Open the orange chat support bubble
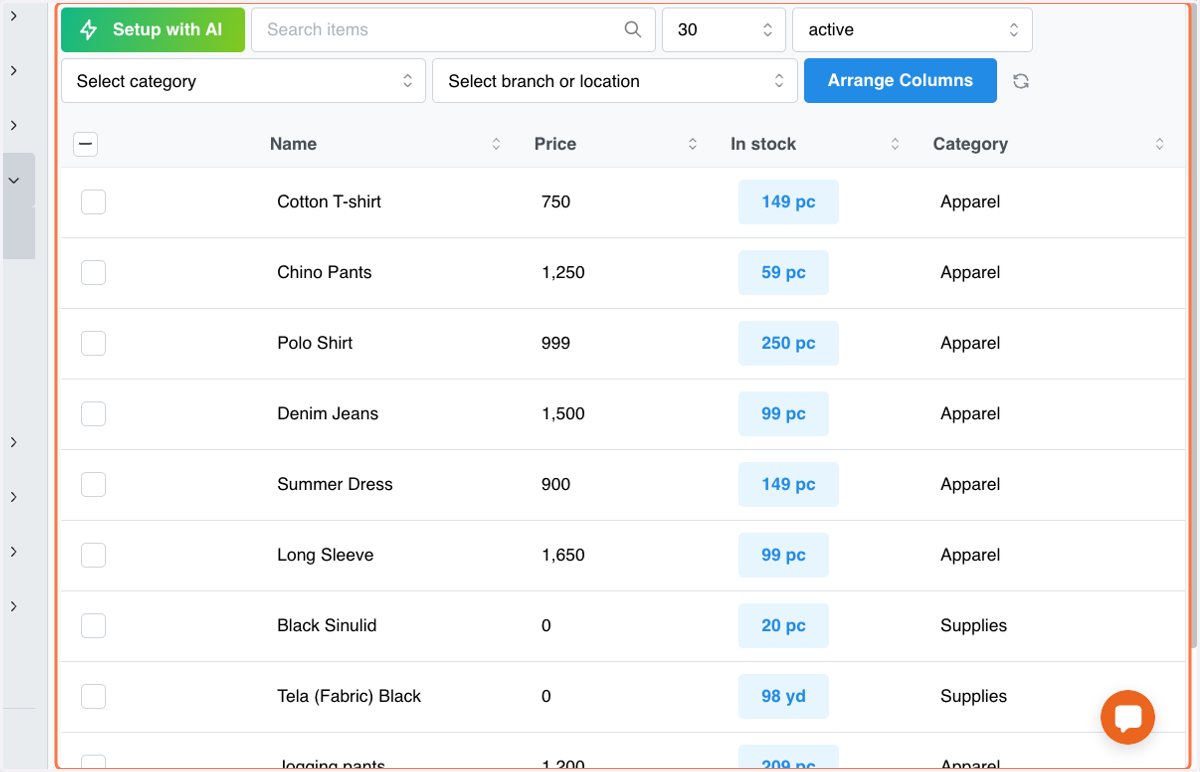 (x=1128, y=717)
